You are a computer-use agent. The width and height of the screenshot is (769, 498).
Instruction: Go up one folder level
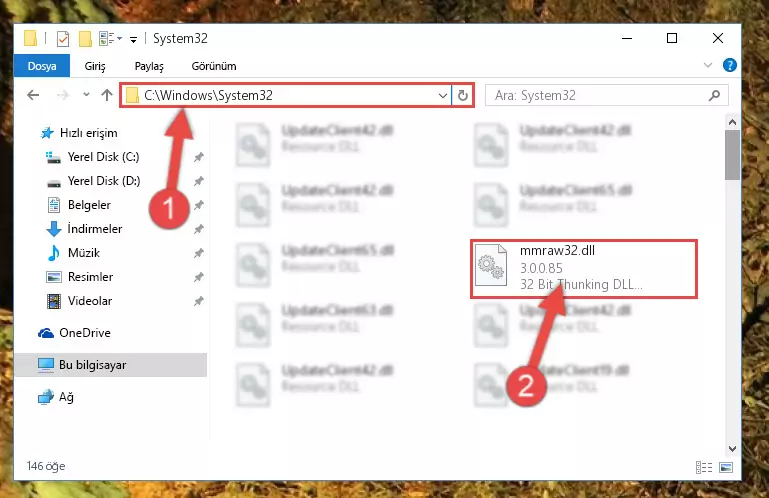106,95
